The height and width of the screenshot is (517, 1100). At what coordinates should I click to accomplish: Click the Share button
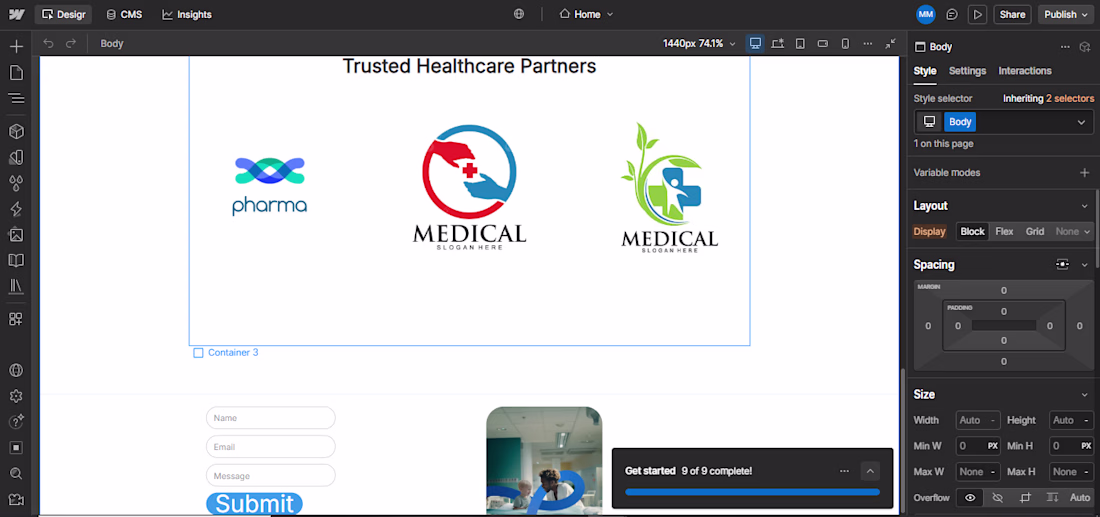[x=1012, y=14]
